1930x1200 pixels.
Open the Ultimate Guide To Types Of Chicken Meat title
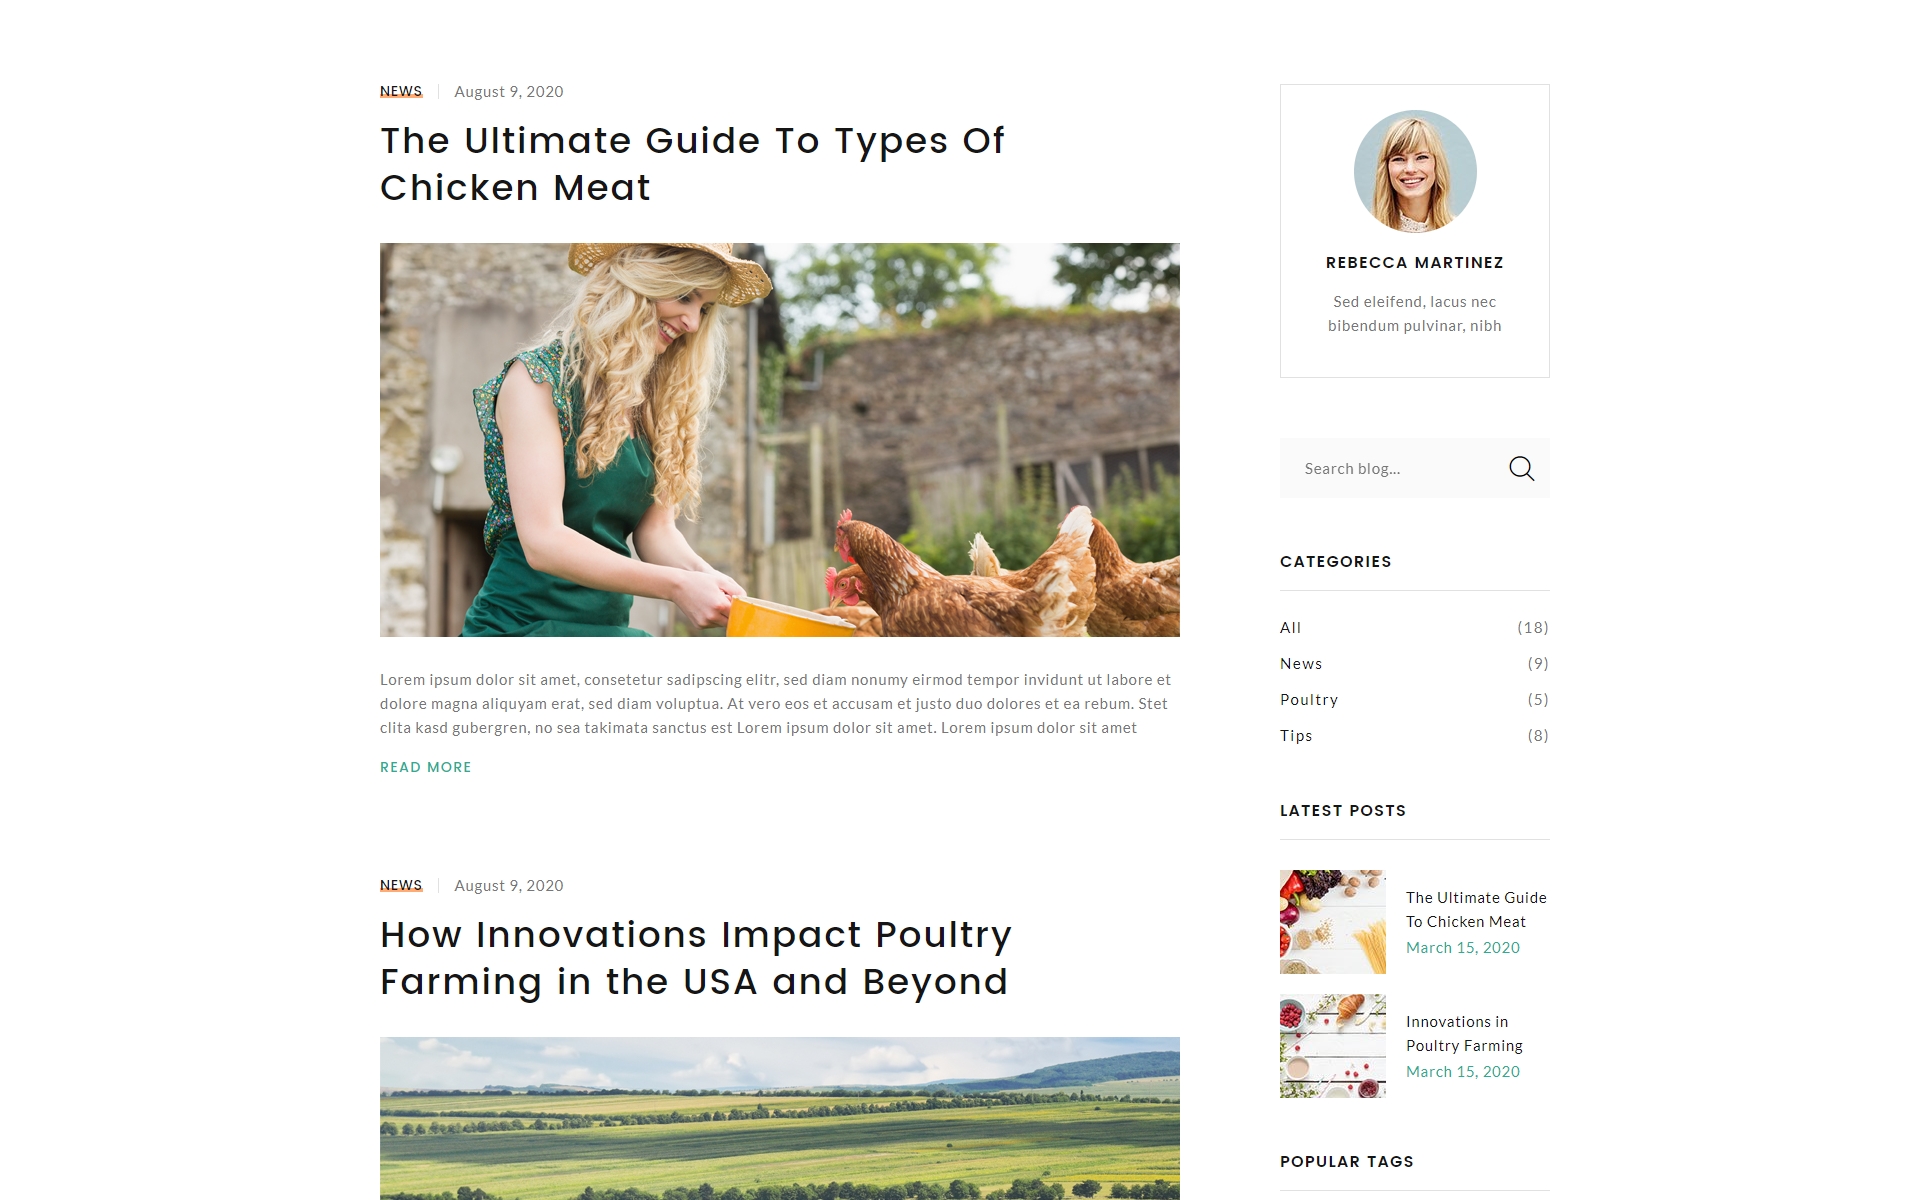pos(692,164)
